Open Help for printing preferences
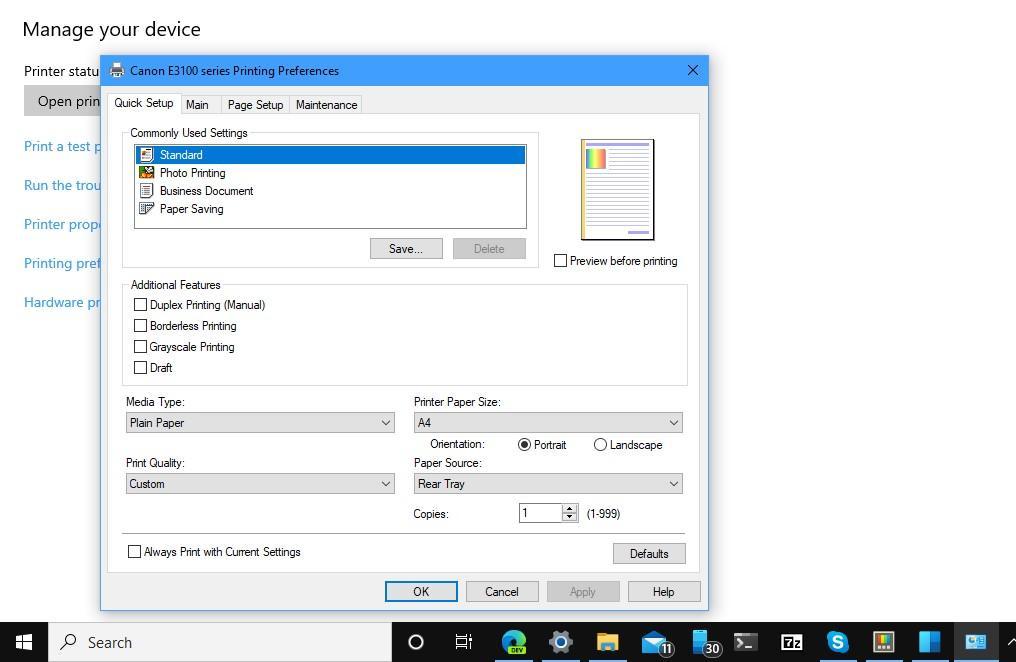The height and width of the screenshot is (662, 1016). 664,591
